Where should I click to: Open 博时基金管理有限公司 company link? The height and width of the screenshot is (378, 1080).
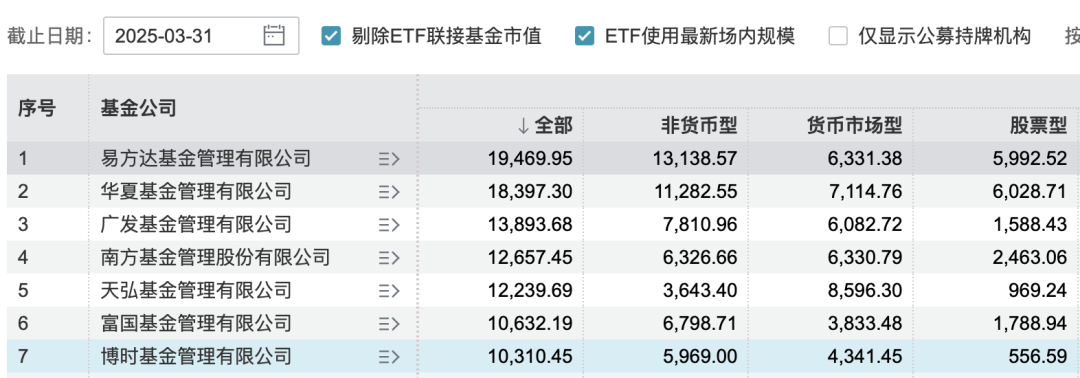[196, 356]
